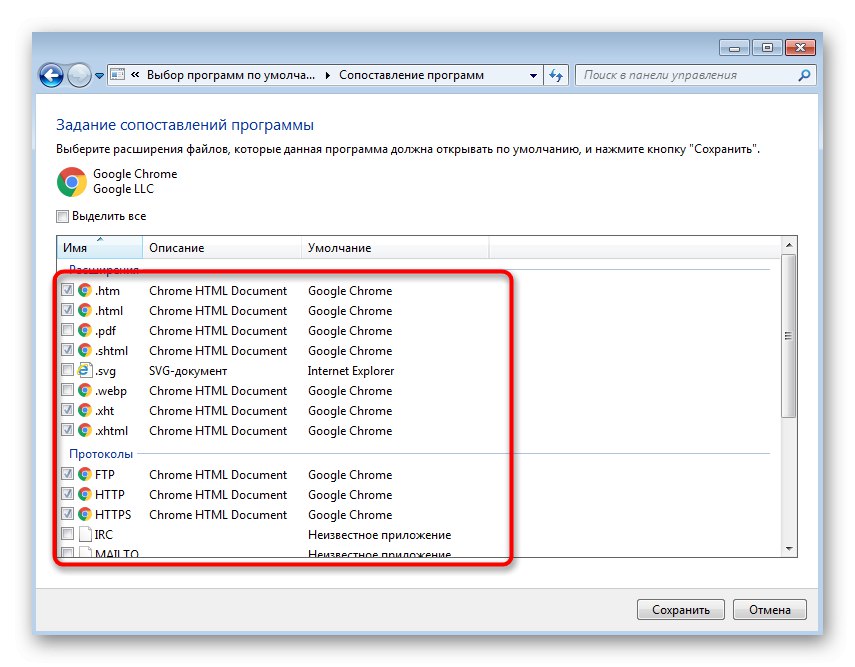Toggle the 'Выделить все' checkbox
855x667 pixels.
click(63, 216)
